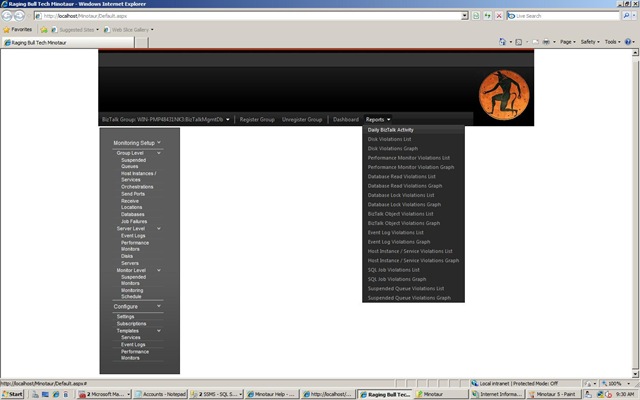This screenshot has height=400, width=640.
Task: Open Subscriptions under Configure
Action: [x=131, y=324]
